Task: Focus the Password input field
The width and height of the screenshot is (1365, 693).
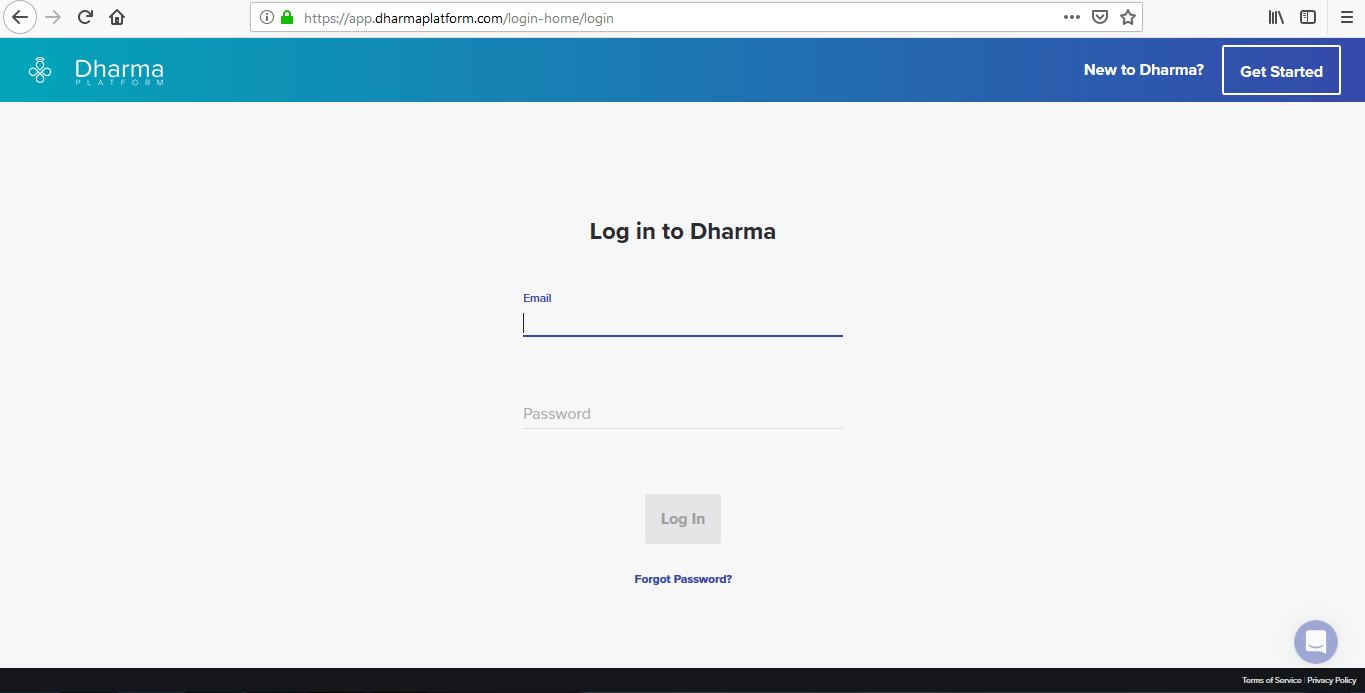Action: 683,414
